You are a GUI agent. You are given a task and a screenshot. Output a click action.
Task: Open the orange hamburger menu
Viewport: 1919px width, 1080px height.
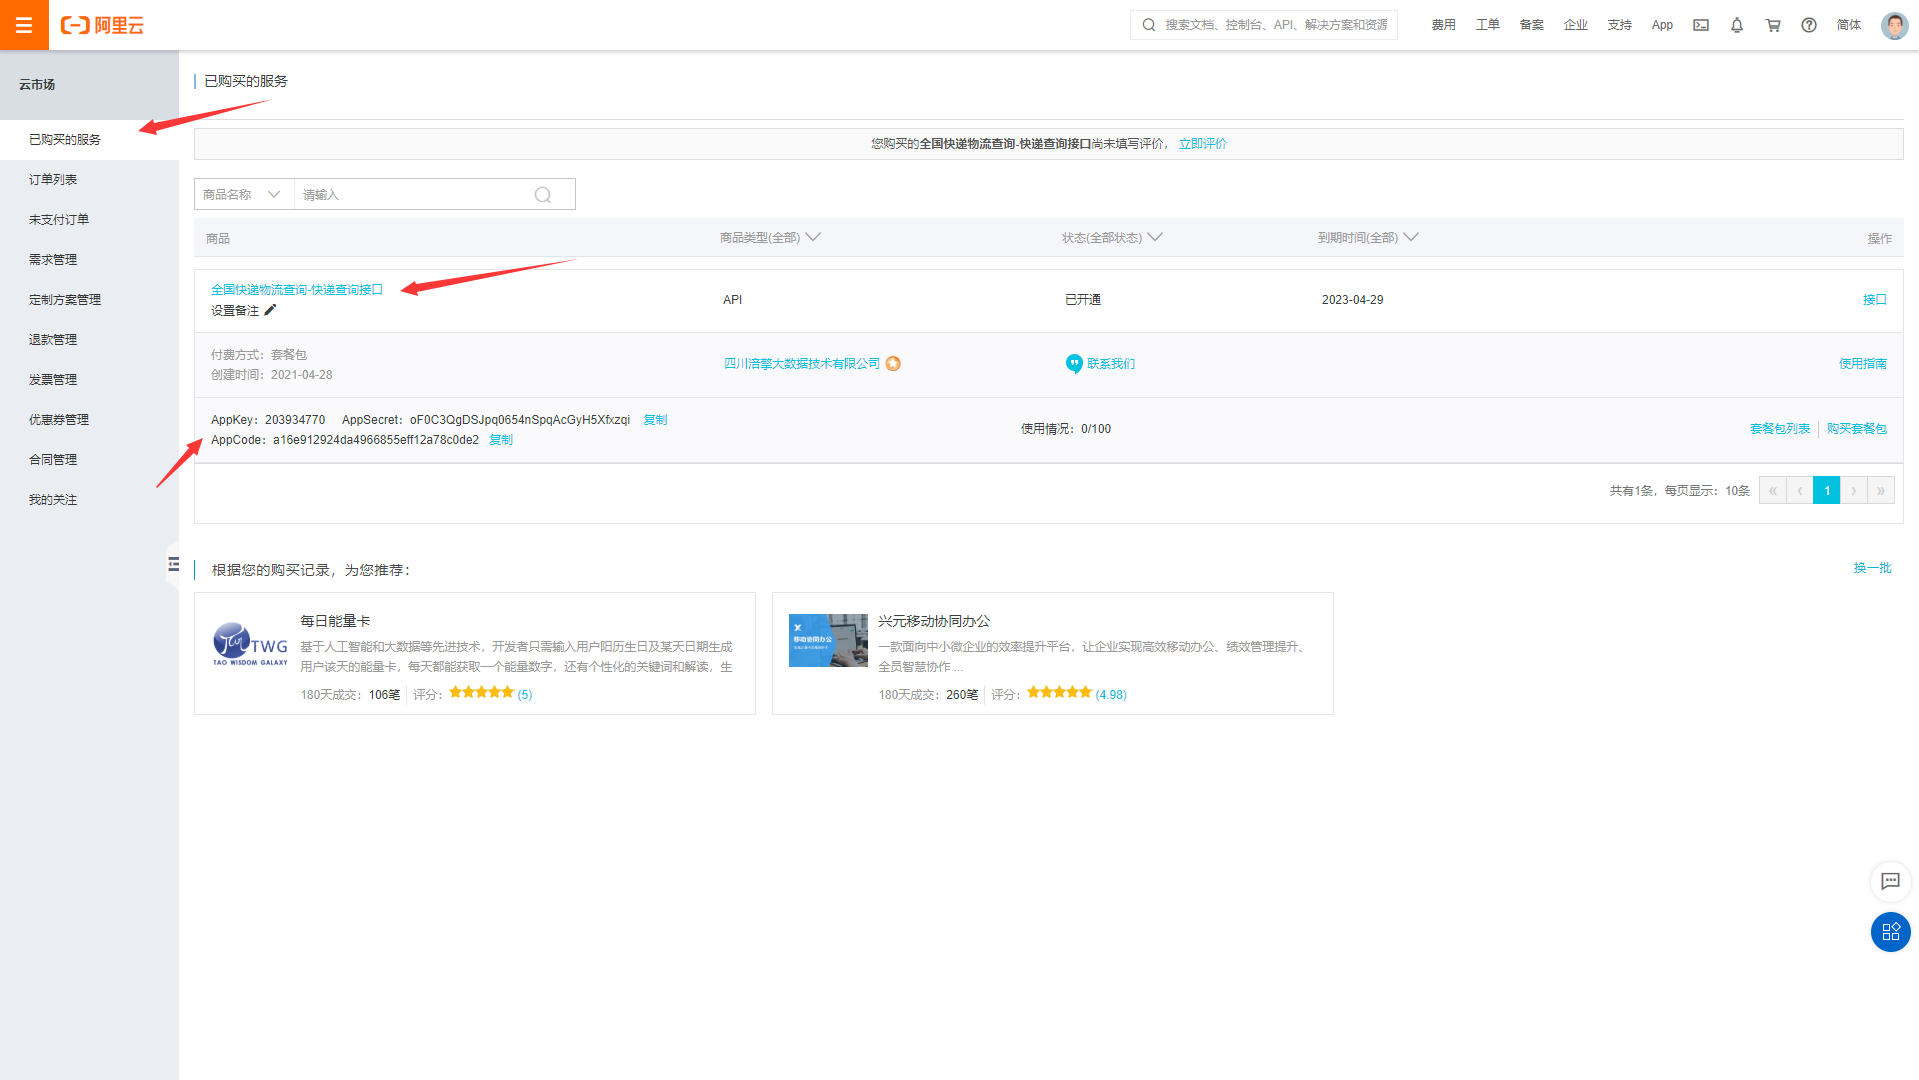coord(24,25)
